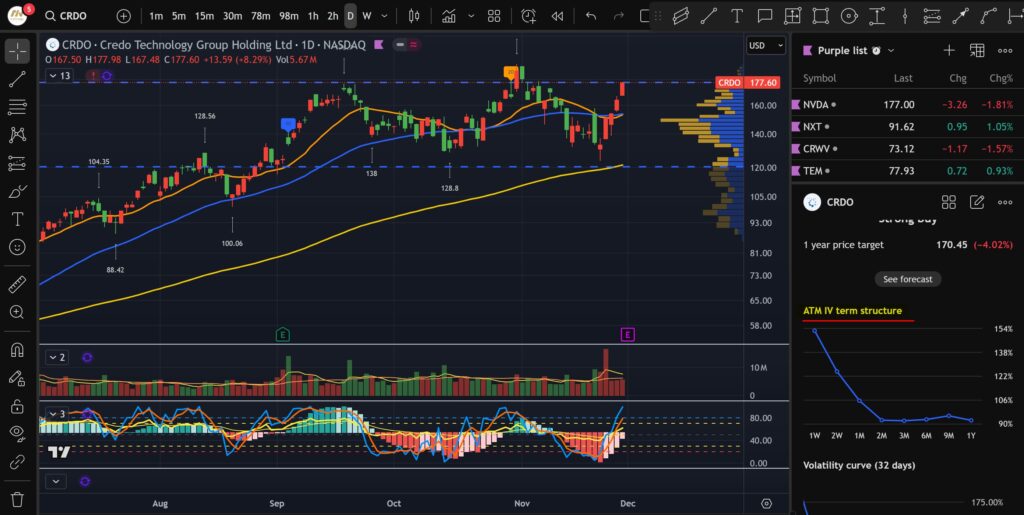Click the See forecast button
The image size is (1024, 515).
click(x=908, y=279)
